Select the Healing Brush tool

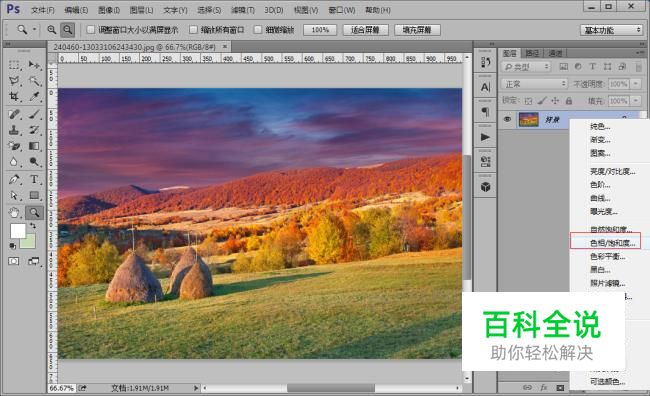point(14,114)
